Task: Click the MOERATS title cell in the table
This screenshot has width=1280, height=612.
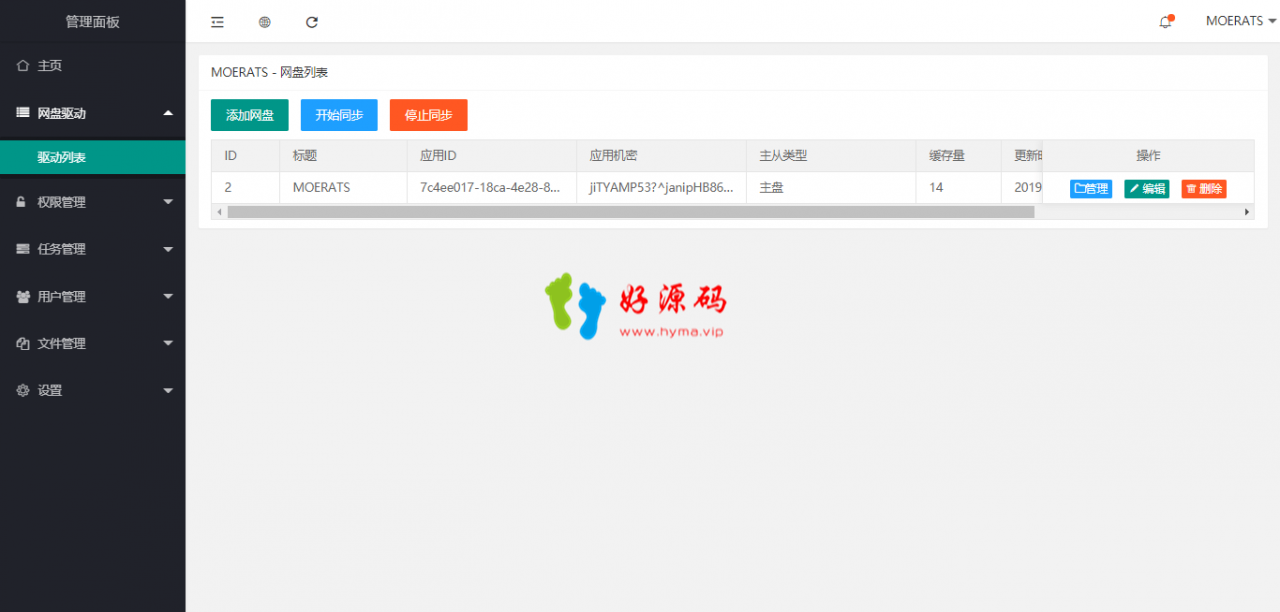Action: (x=343, y=188)
